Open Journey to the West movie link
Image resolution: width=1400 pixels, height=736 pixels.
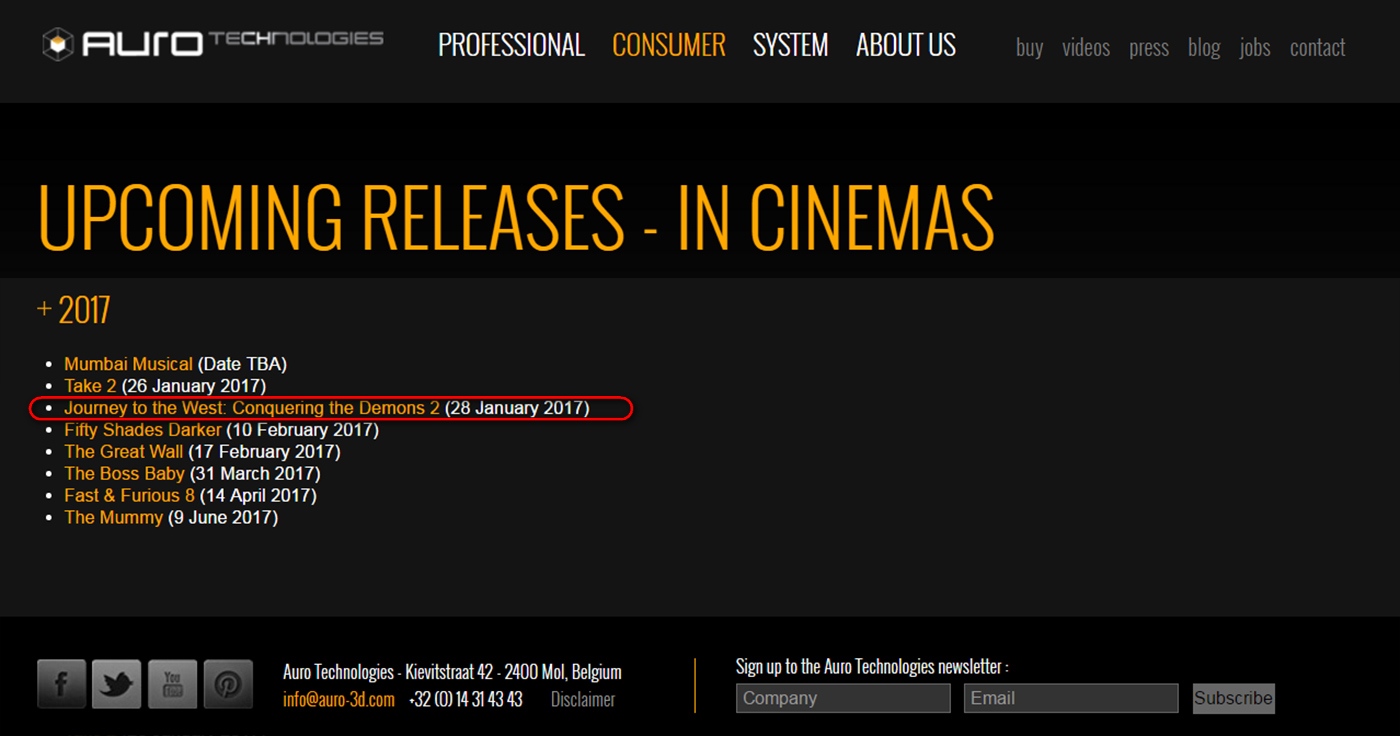pos(252,408)
